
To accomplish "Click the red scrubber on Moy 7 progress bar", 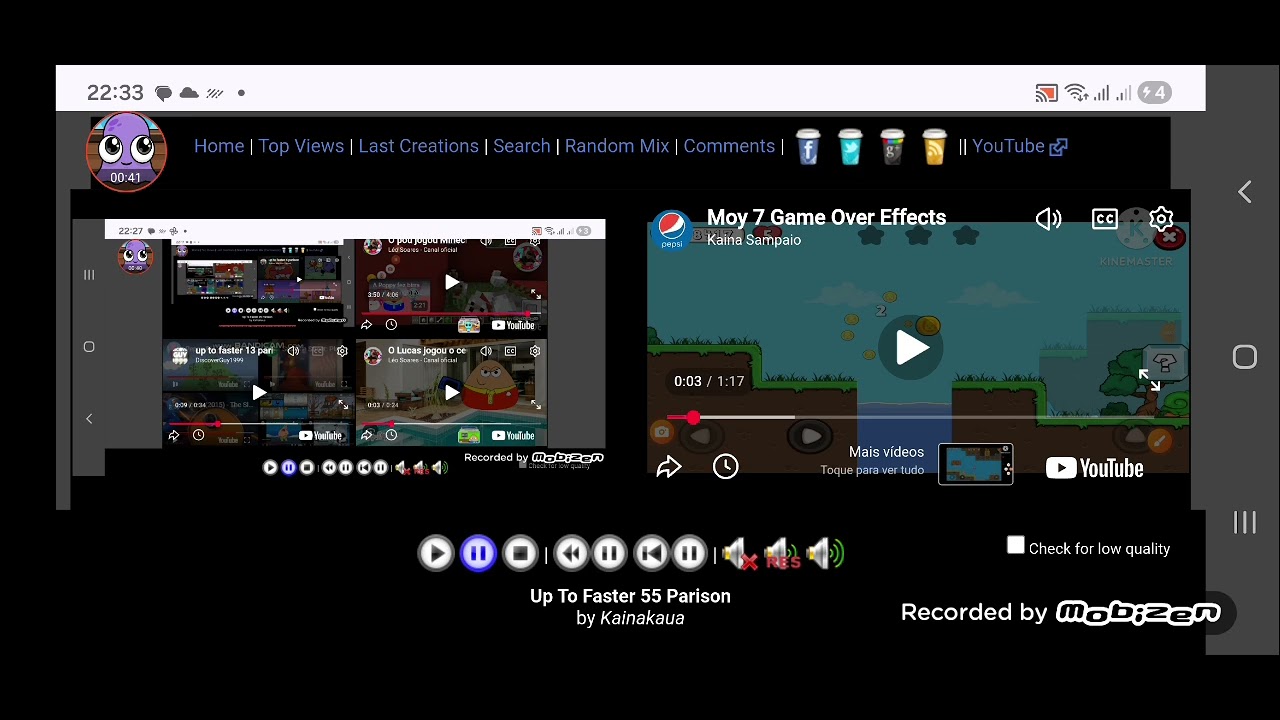I will coord(693,417).
